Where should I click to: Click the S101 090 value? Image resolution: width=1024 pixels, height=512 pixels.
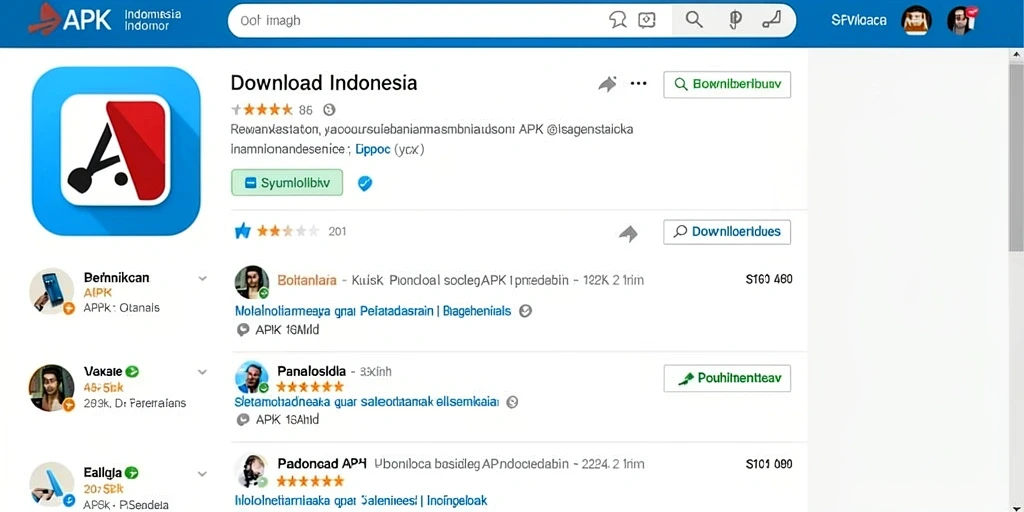click(x=769, y=464)
